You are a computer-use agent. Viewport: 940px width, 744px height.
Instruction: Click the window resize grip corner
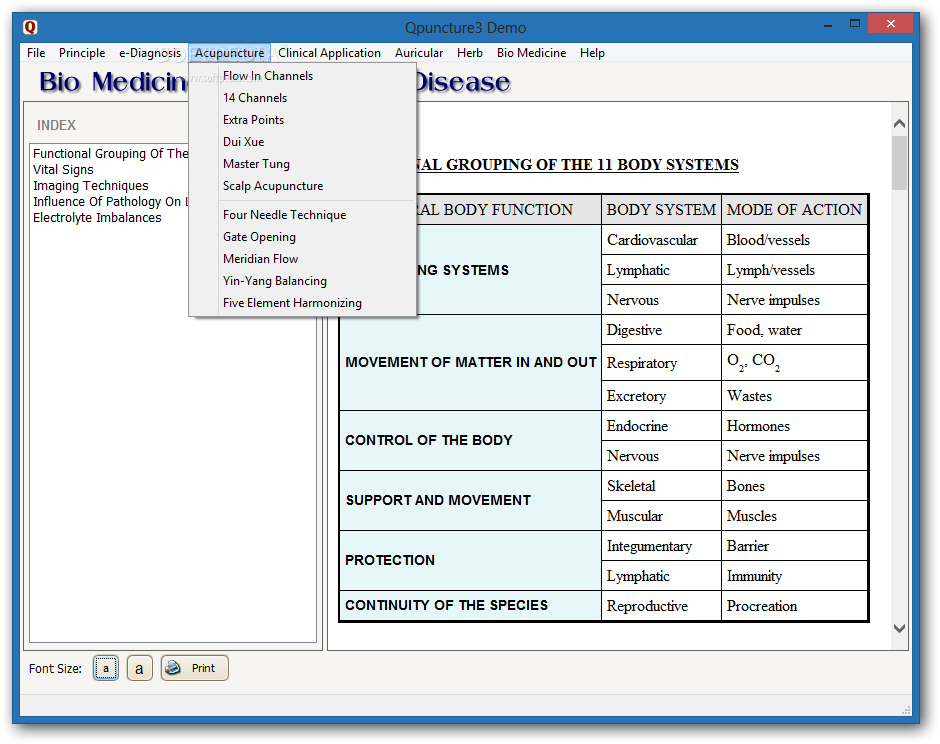(x=906, y=710)
